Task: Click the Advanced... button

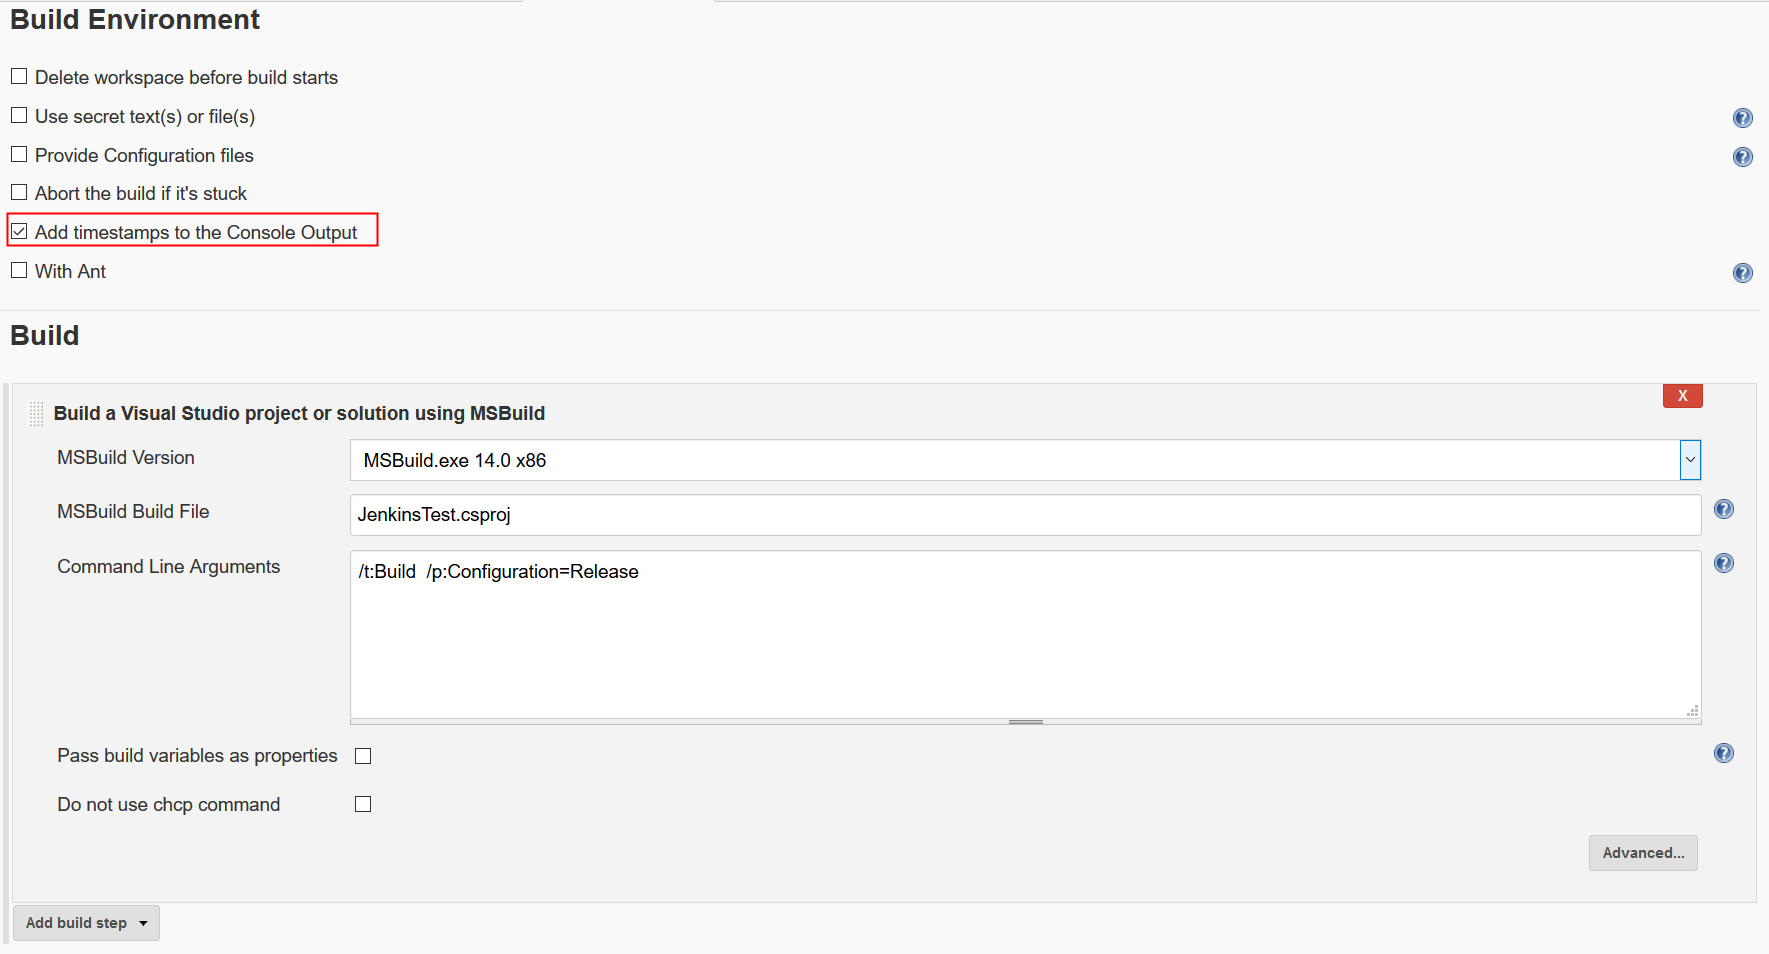Action: click(1643, 853)
